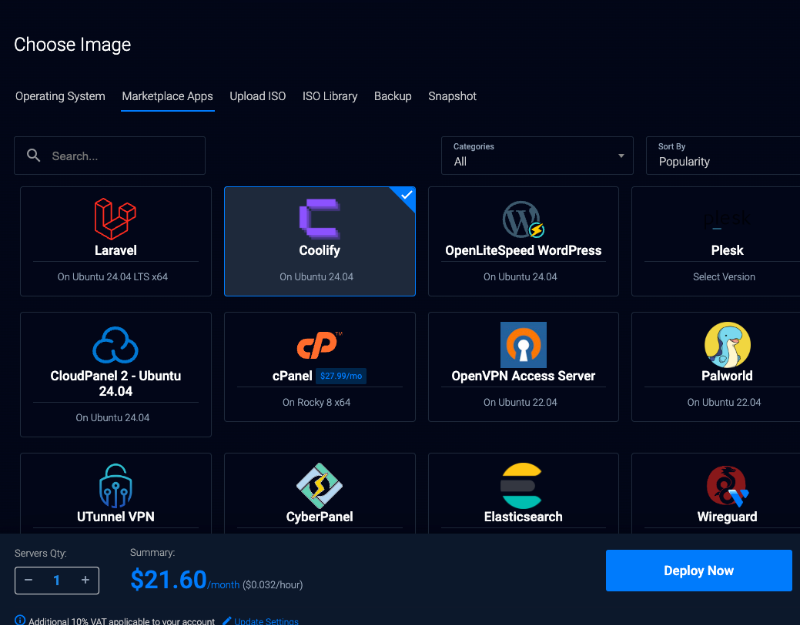Click Plesk's Select Version text
800x625 pixels.
coord(724,277)
